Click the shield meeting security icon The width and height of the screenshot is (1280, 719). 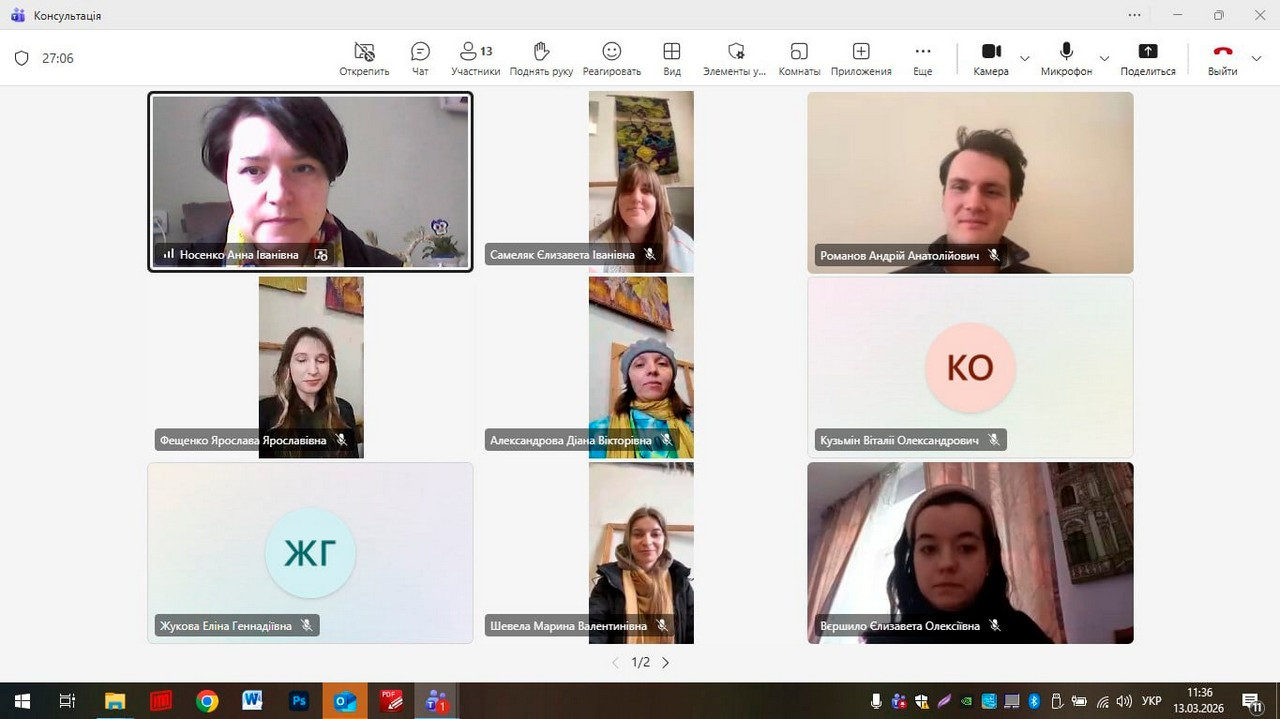[22, 58]
